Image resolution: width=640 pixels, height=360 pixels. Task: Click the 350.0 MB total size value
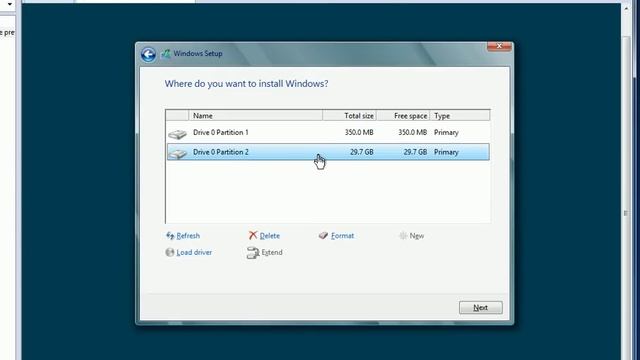(358, 133)
